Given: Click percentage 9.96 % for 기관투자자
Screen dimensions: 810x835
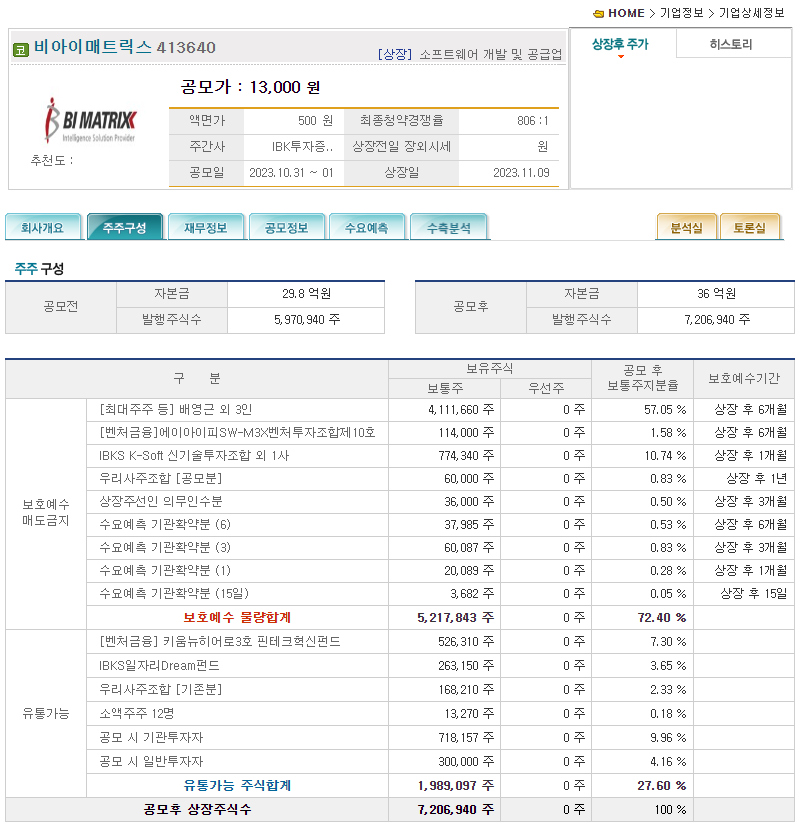Looking at the screenshot, I should (668, 737).
